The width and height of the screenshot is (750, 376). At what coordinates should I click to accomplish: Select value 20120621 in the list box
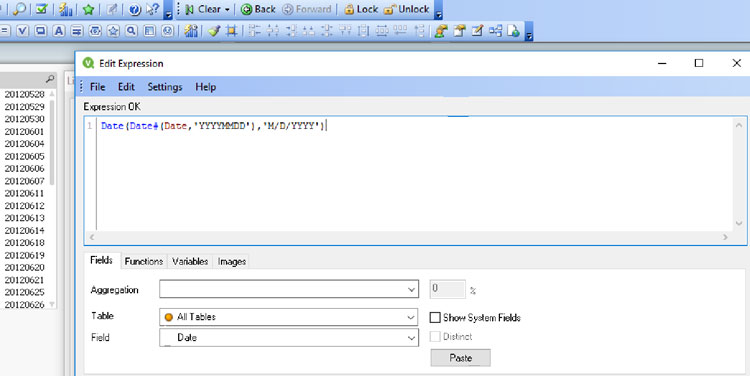click(x=24, y=280)
